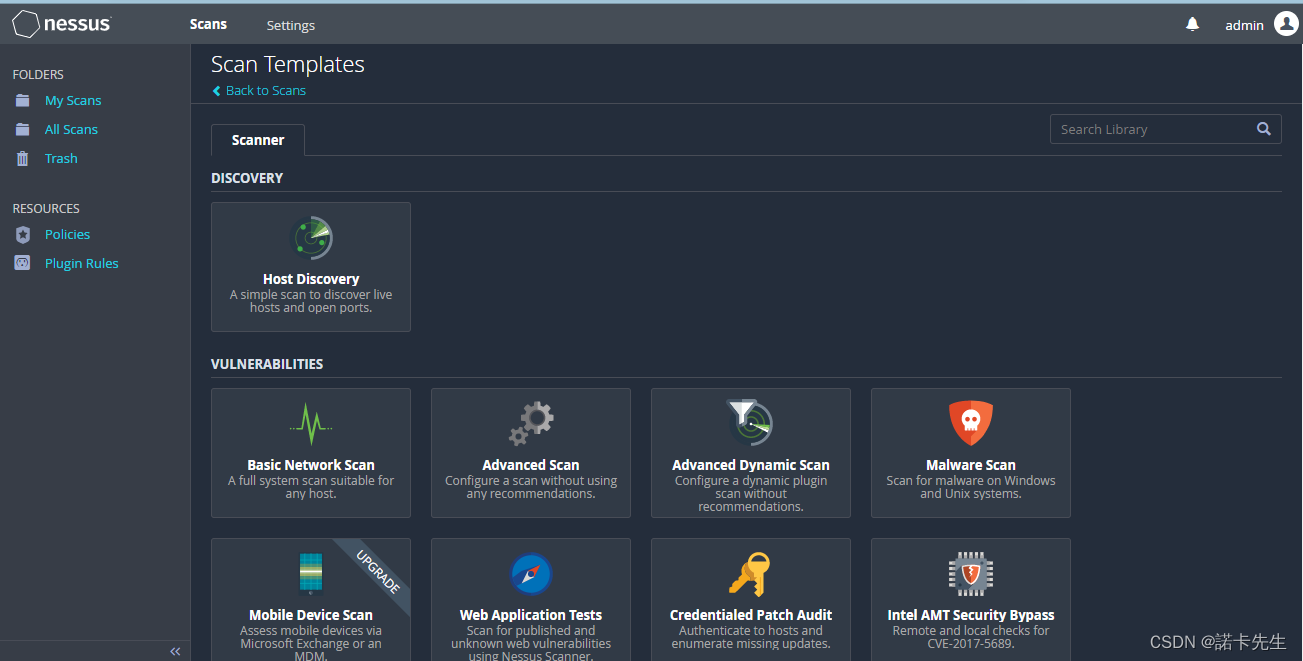Go to All Scans folder
The height and width of the screenshot is (661, 1303).
point(71,129)
